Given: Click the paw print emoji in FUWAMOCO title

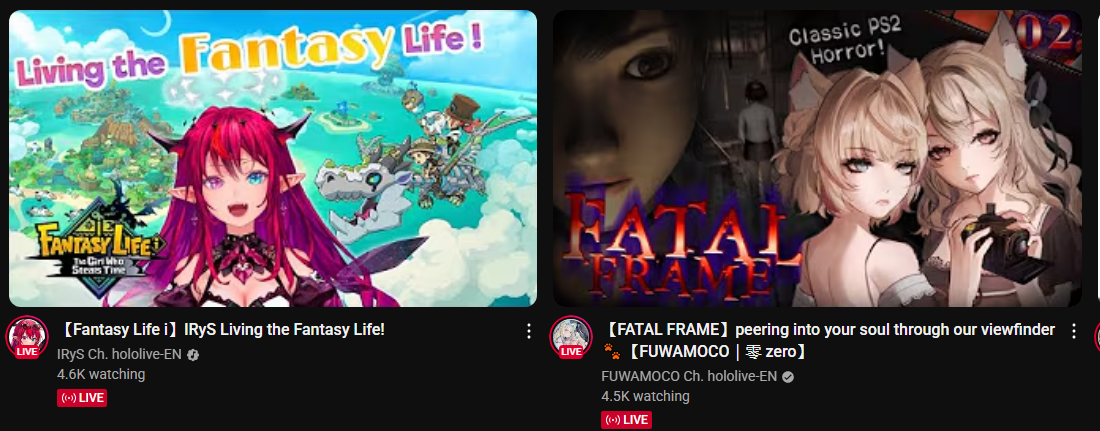Looking at the screenshot, I should coord(612,350).
